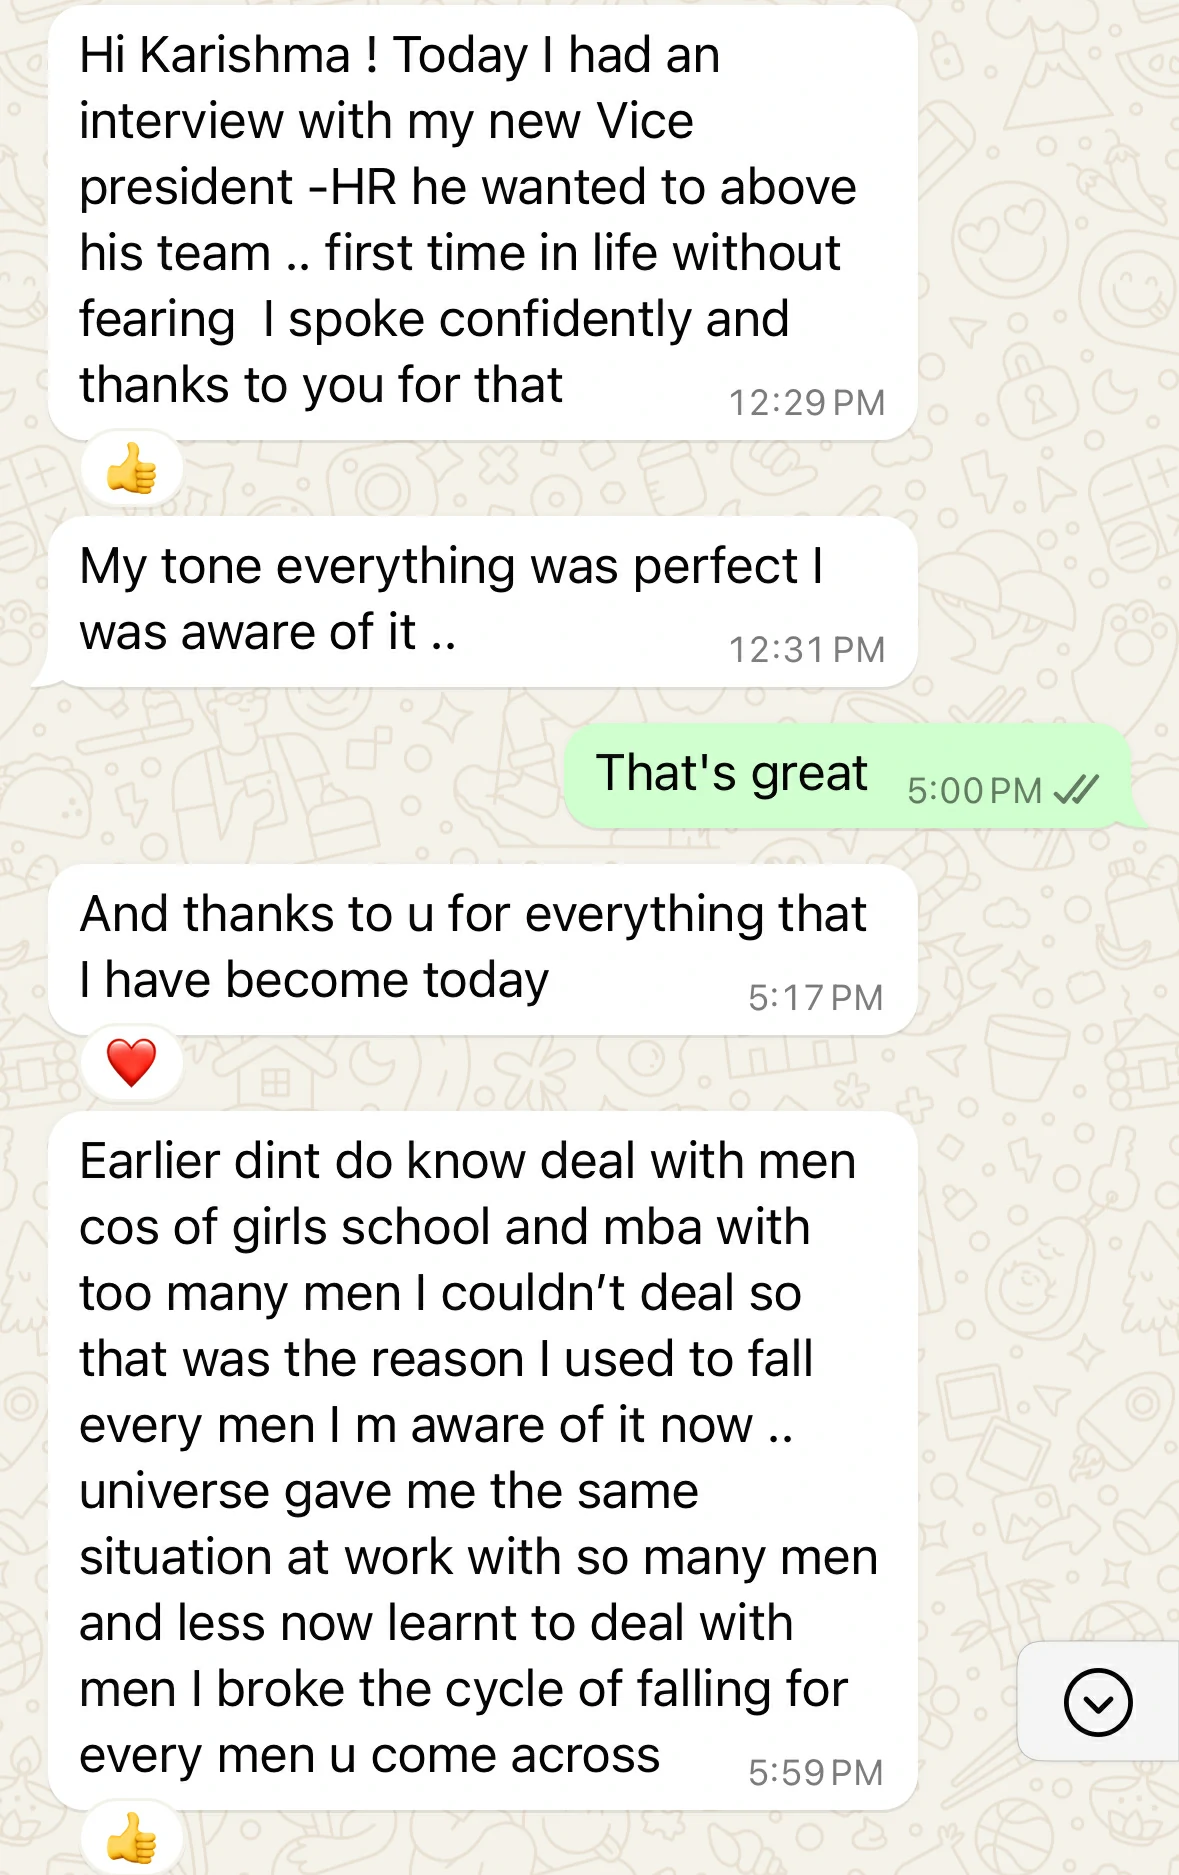The width and height of the screenshot is (1179, 1875).
Task: Open thumbs-up reaction under the 5:59 PM message
Action: [132, 1838]
